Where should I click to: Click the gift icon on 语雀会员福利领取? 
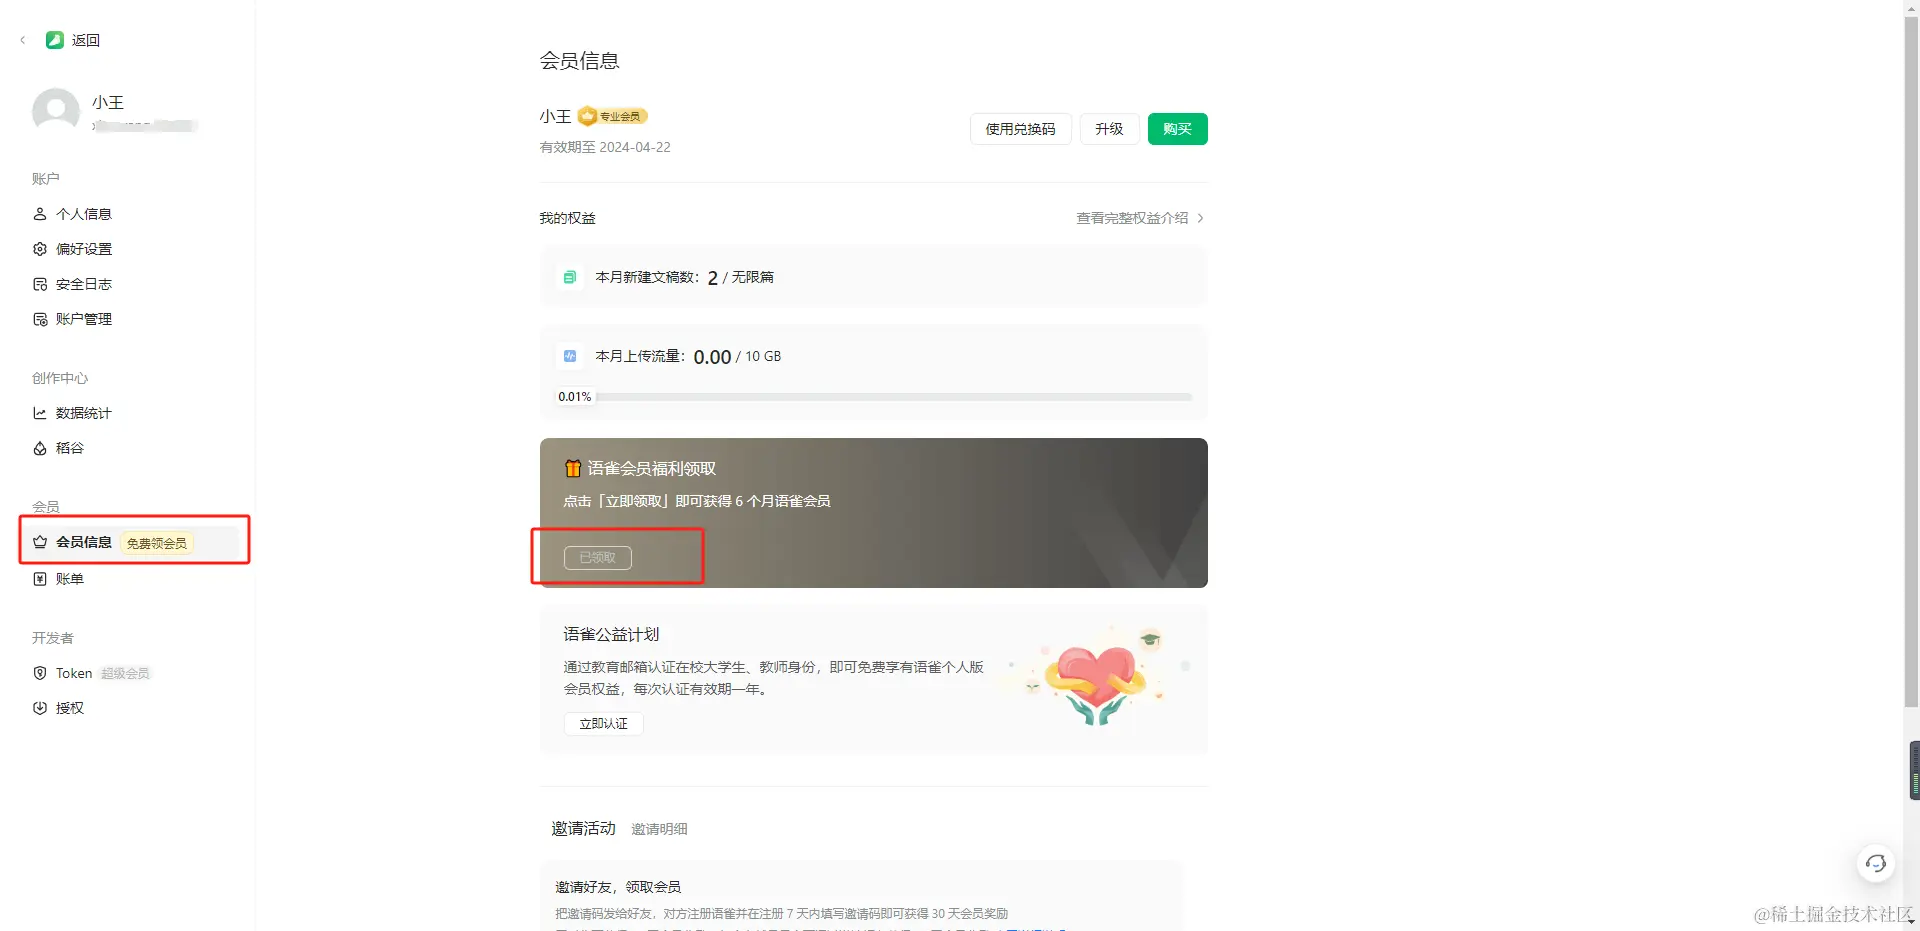(x=573, y=468)
